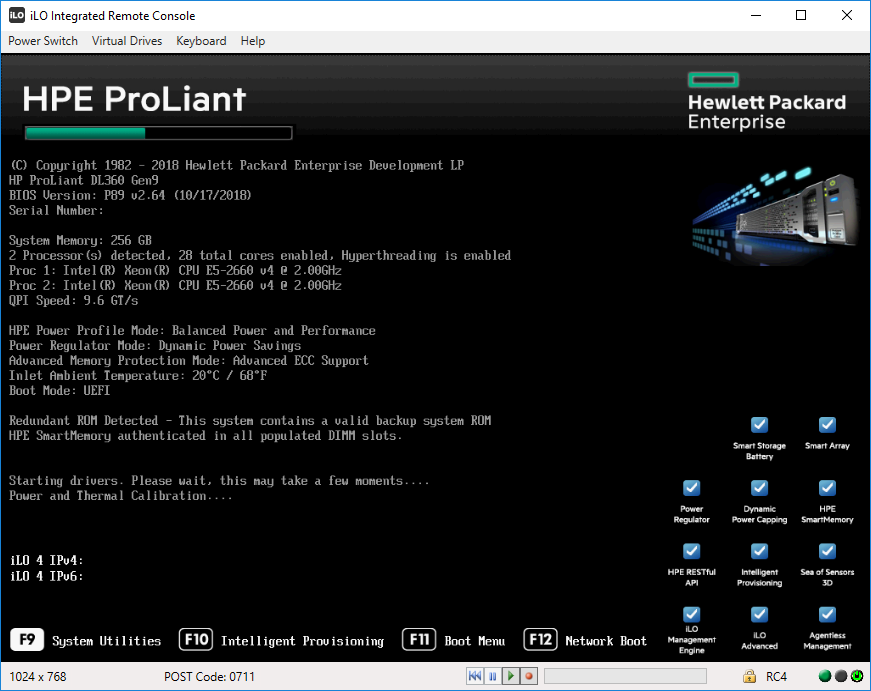Image resolution: width=871 pixels, height=691 pixels.
Task: Click the Smart Array checkmark
Action: [827, 425]
